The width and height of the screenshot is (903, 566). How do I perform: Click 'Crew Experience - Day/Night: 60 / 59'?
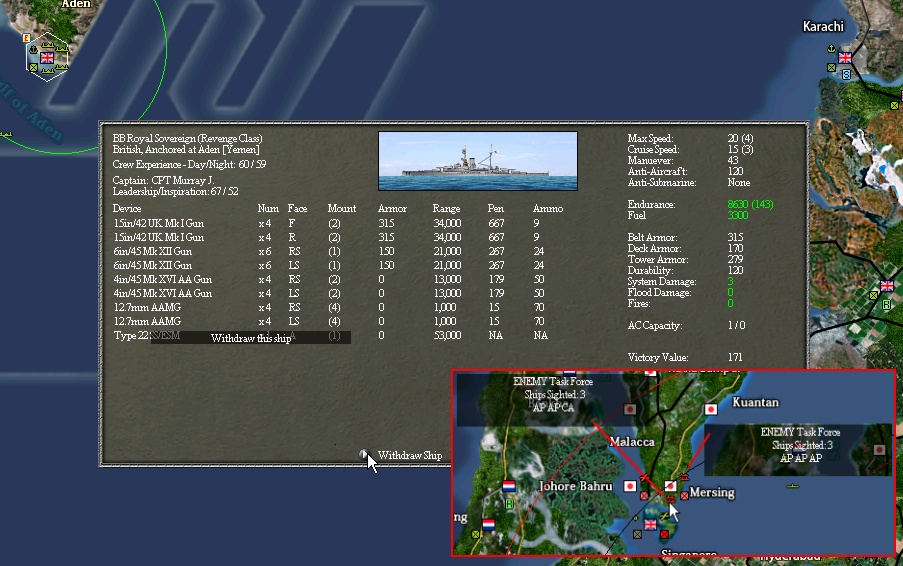[x=189, y=164]
